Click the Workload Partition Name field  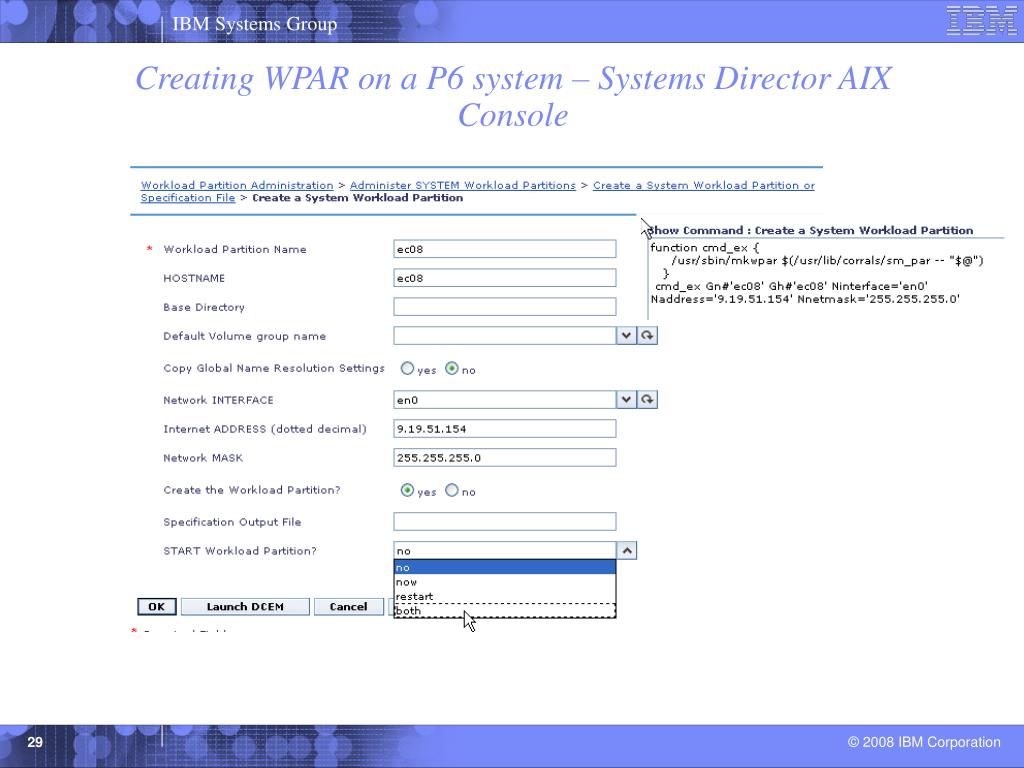pyautogui.click(x=505, y=249)
